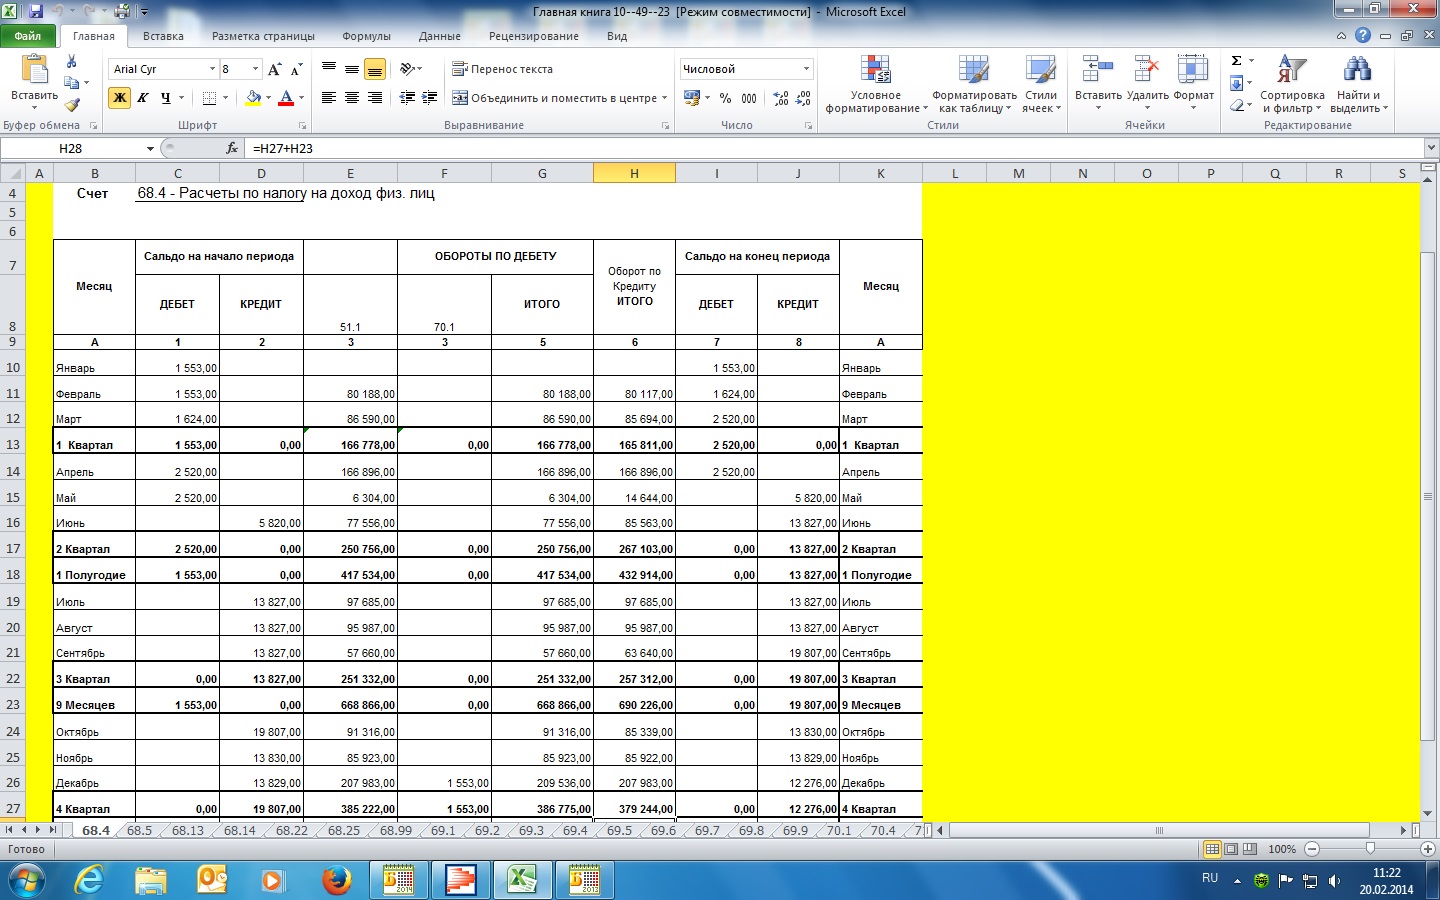This screenshot has width=1440, height=900.
Task: Toggle italic formatting button
Action: pyautogui.click(x=143, y=98)
